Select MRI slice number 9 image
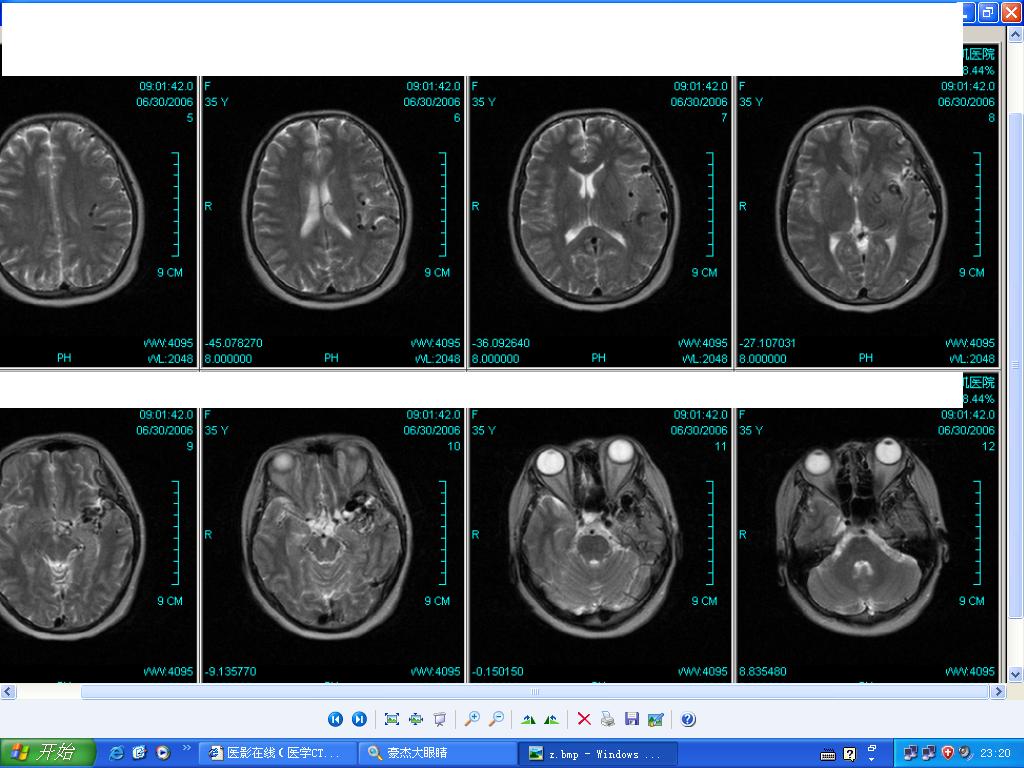The height and width of the screenshot is (768, 1024). point(98,545)
